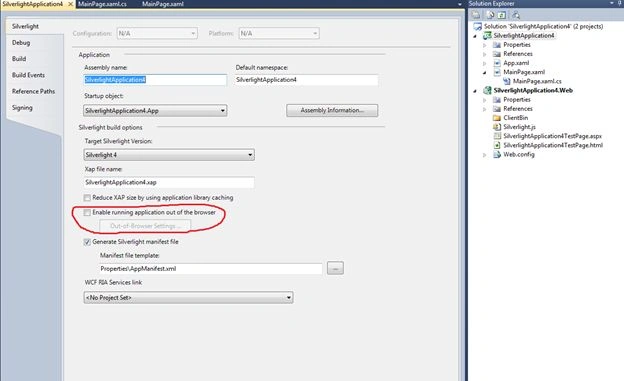Click the Manifest file template text field
This screenshot has height=381, width=624.
click(211, 269)
